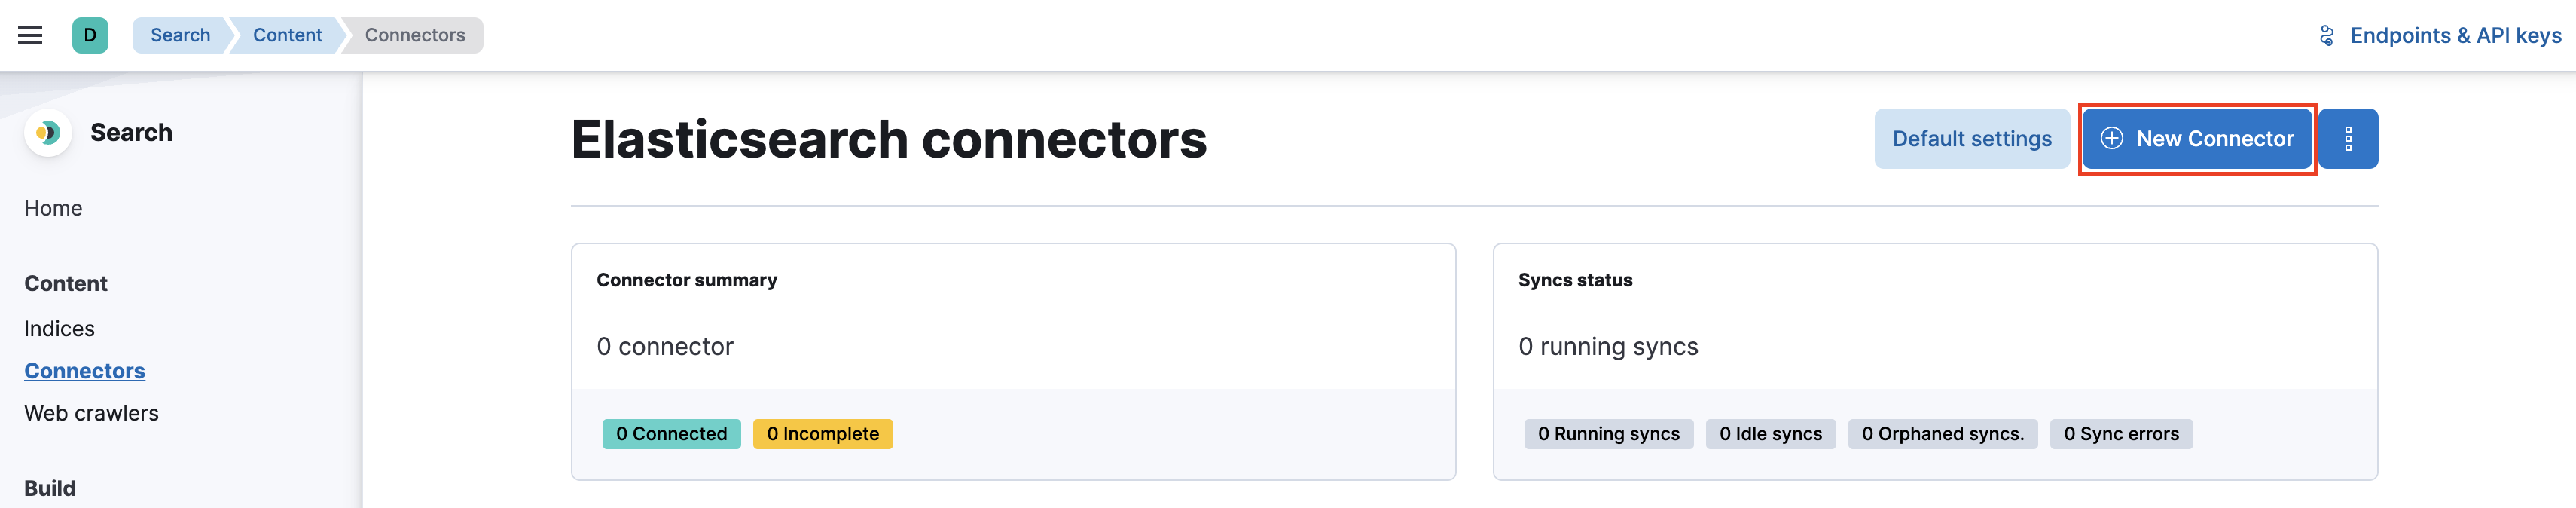Screen dimensions: 2576x508
Task: Select the Search app logo icon
Action: [x=48, y=131]
